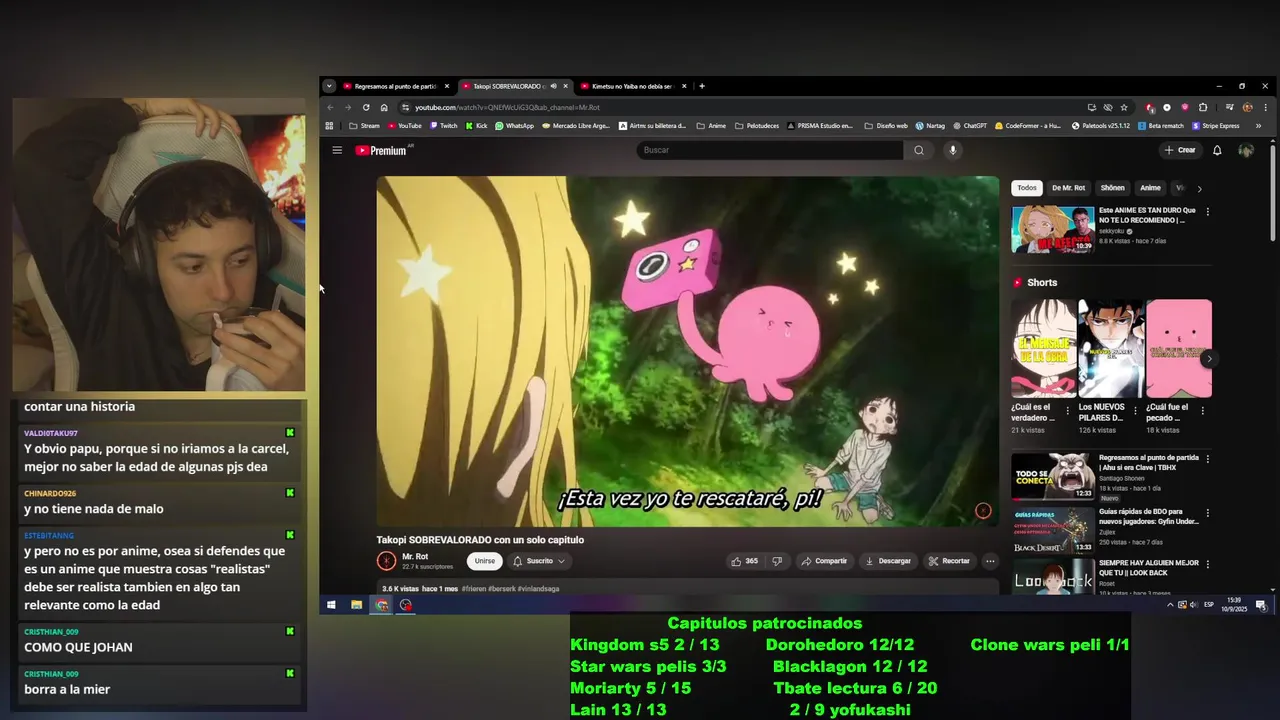Click the circular watermark icon on the video
This screenshot has height=720, width=1280.
pos(983,511)
